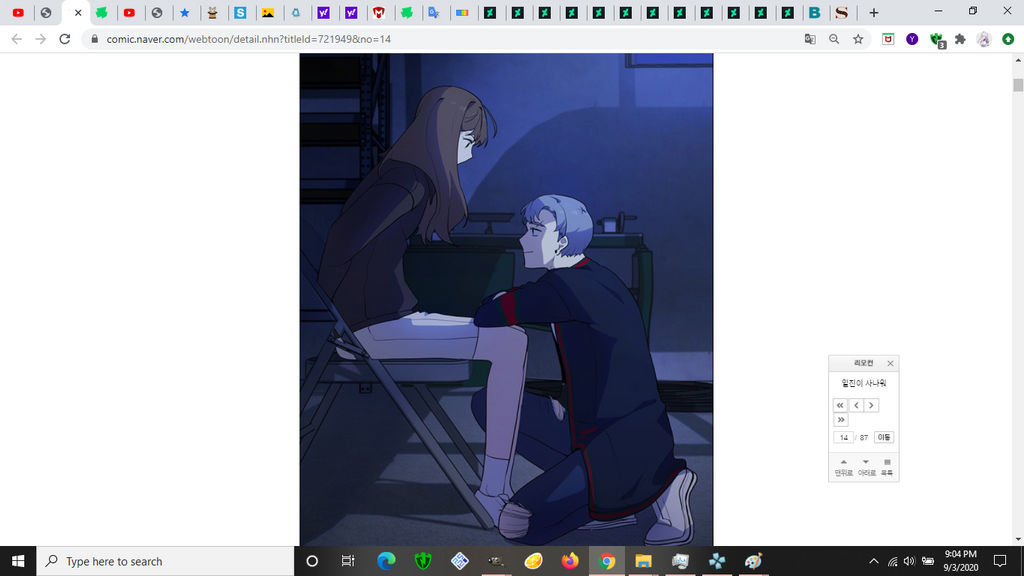The image size is (1024, 576).
Task: Click the episode number field showing 14
Action: tap(843, 438)
